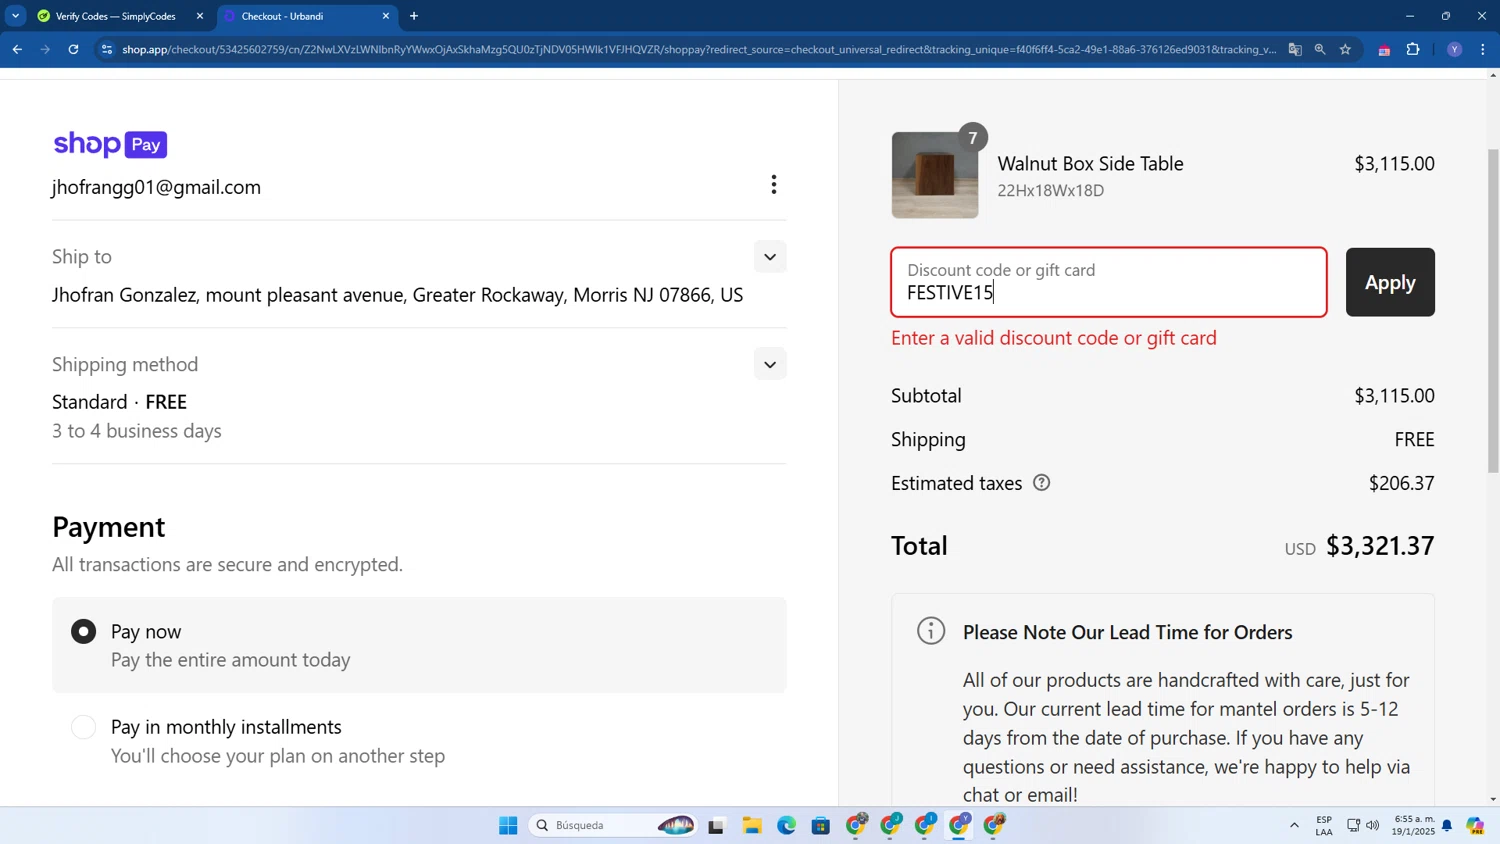Open notifications bell icon
Viewport: 1500px width, 844px height.
click(1447, 826)
